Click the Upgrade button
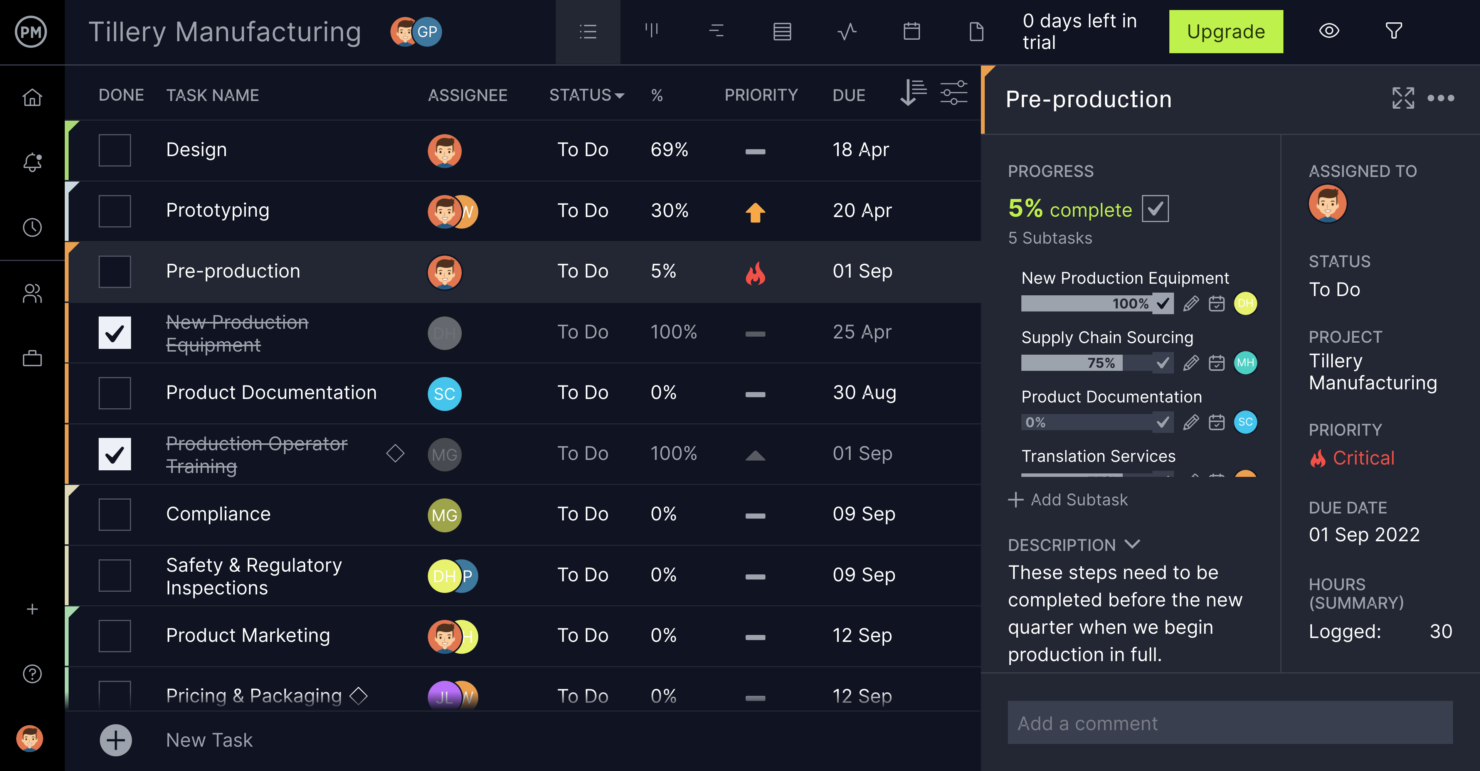 coord(1226,32)
